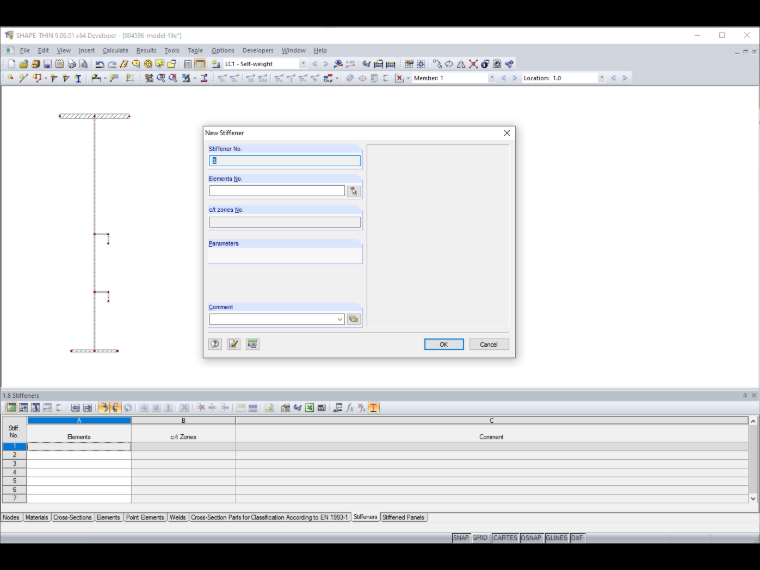Click the Elements No. input field
The height and width of the screenshot is (570, 760).
click(277, 191)
